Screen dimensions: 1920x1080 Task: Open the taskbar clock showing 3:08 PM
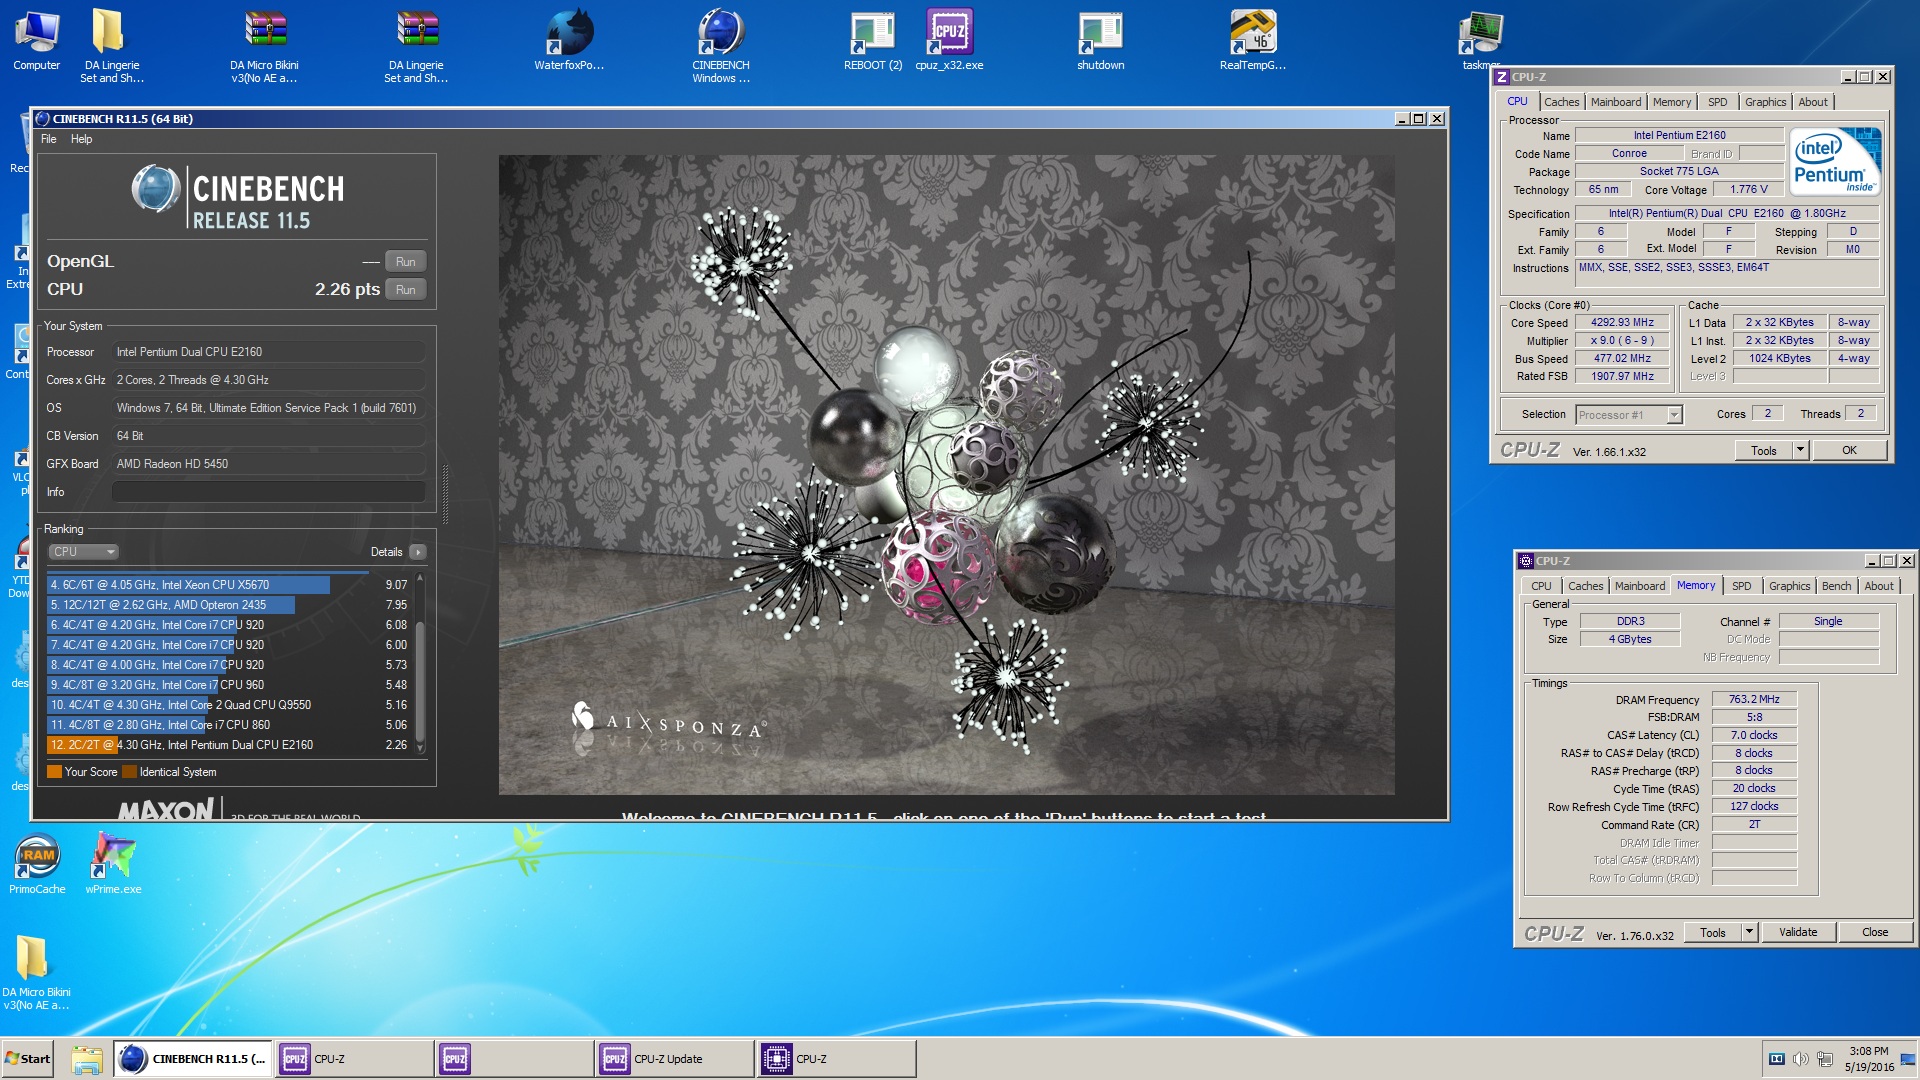point(1868,1059)
